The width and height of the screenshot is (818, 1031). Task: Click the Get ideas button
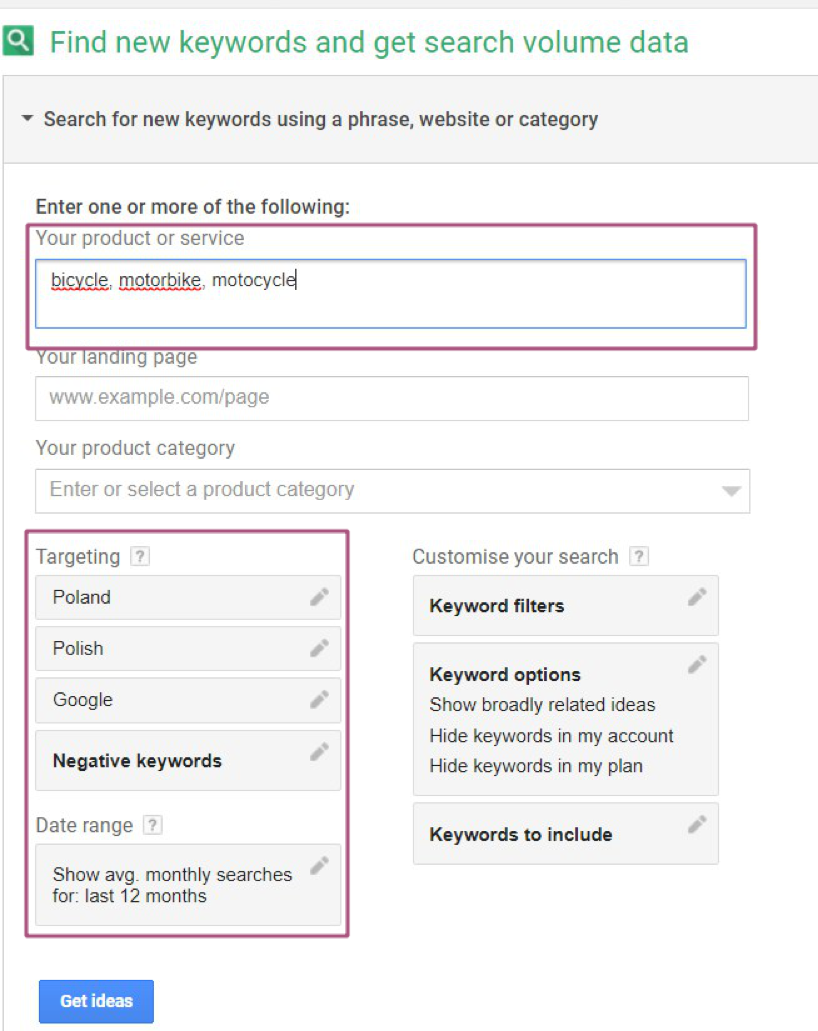pos(96,1001)
